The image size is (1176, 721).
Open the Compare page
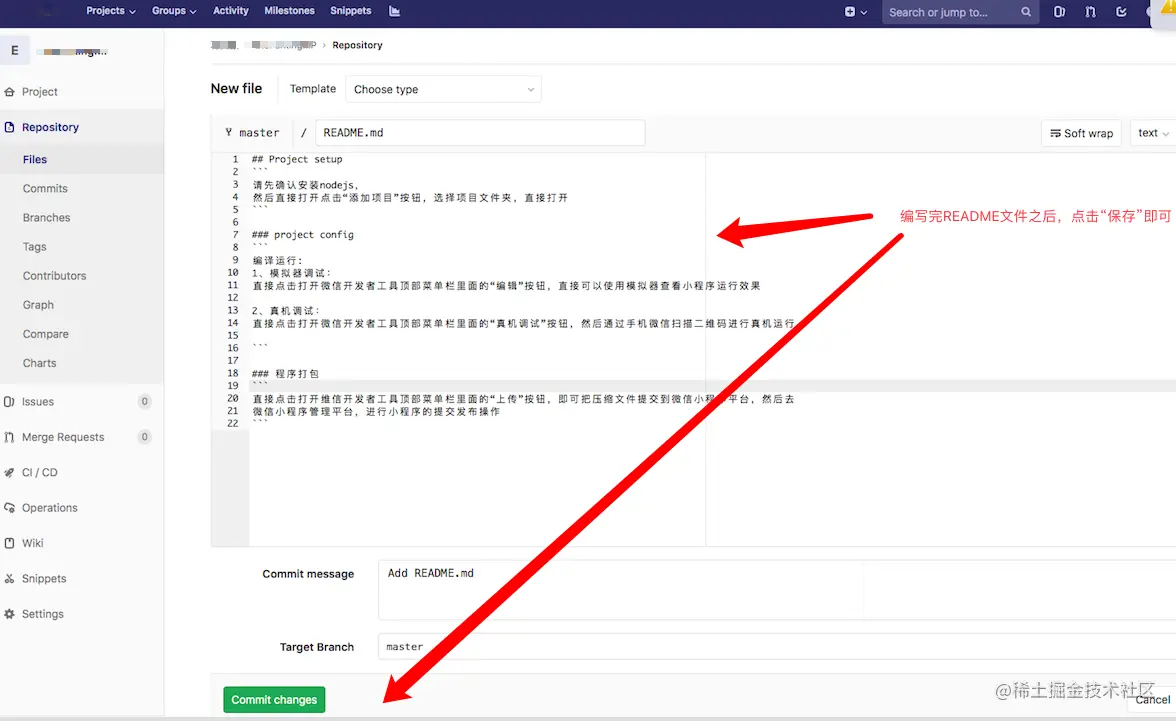click(x=46, y=334)
